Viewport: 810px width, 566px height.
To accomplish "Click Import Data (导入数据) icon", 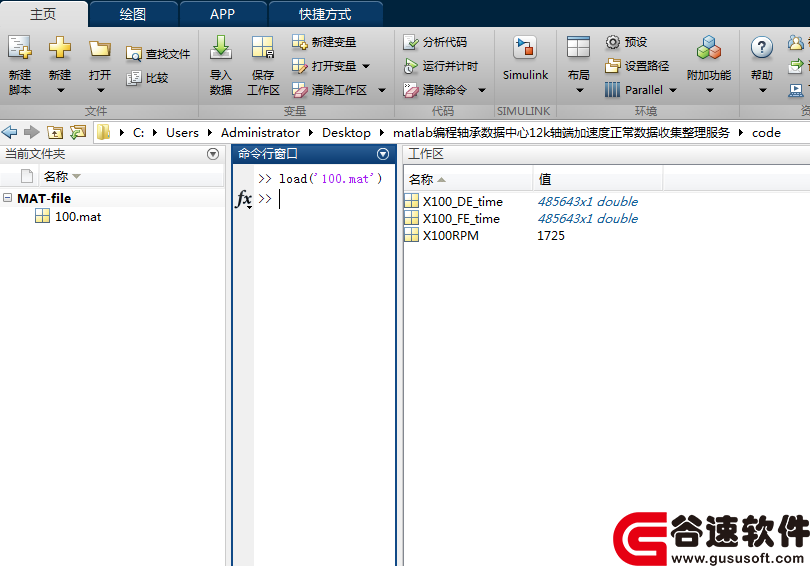I will 221,48.
